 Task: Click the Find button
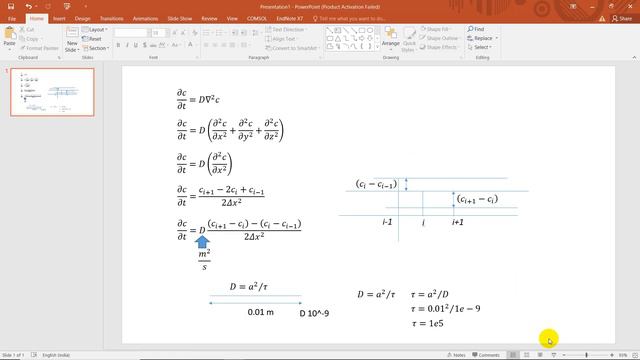coord(476,29)
